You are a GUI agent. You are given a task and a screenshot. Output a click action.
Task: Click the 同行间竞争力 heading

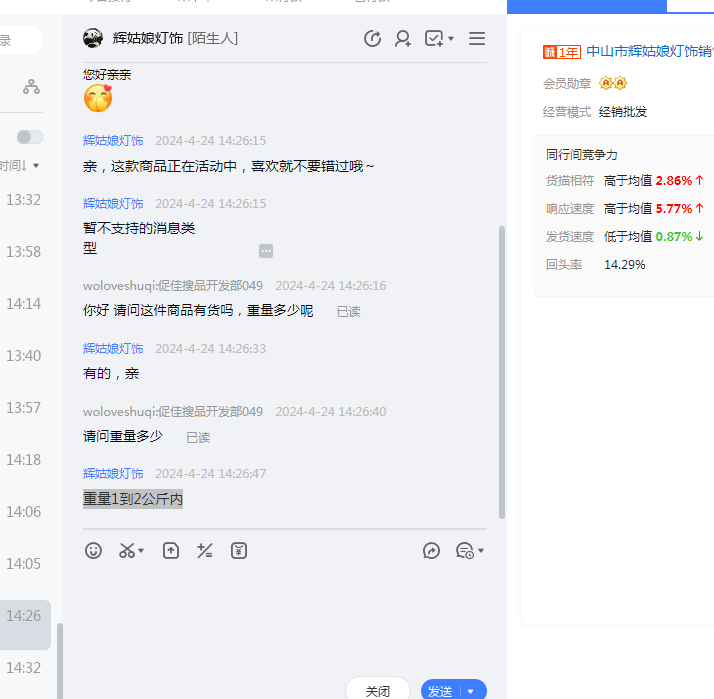581,155
